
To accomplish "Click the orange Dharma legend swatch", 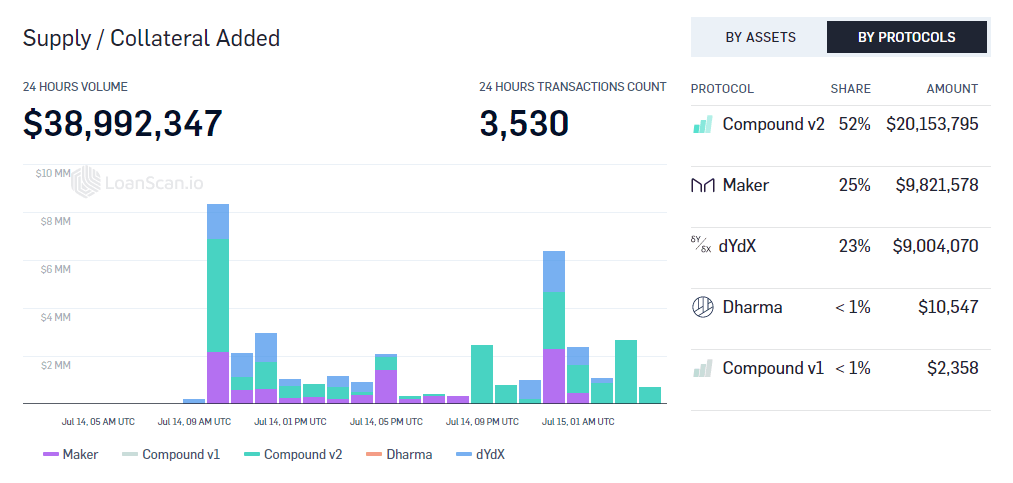I will pyautogui.click(x=374, y=455).
